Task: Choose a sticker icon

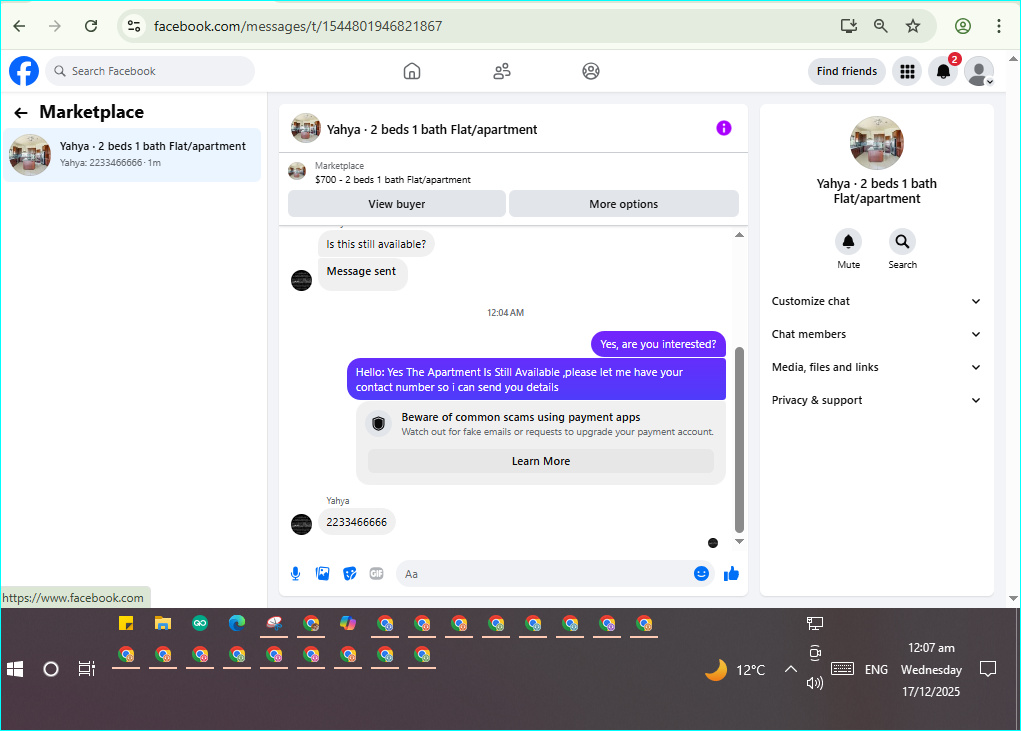Action: click(350, 573)
